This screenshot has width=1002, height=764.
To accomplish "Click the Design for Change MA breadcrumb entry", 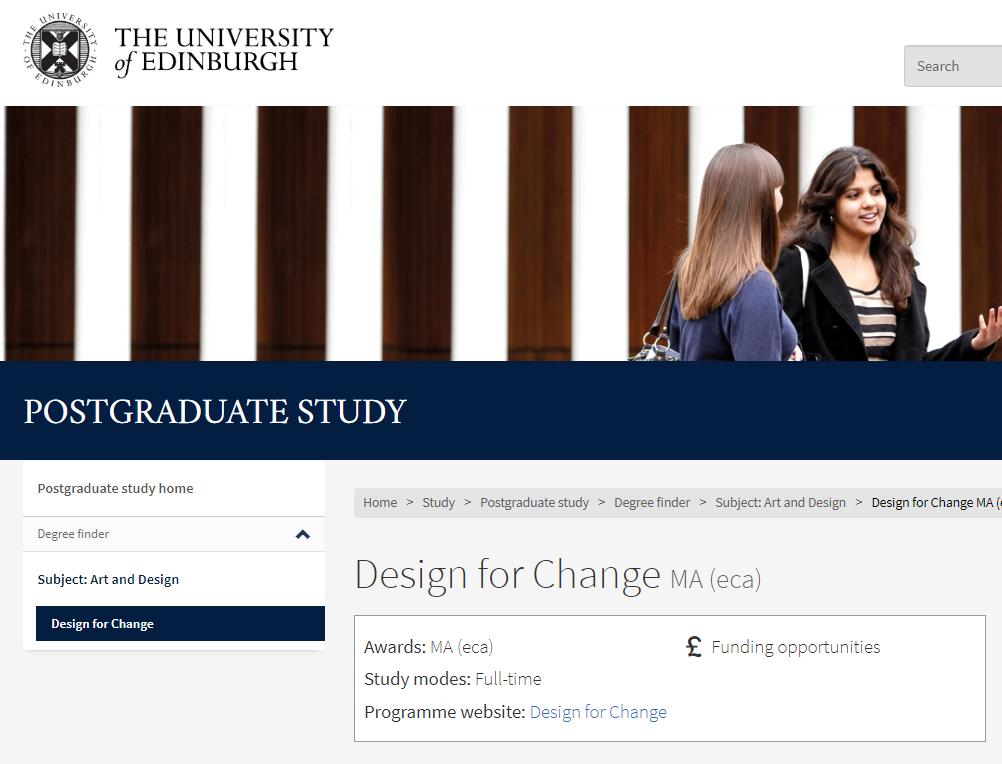I will (936, 503).
